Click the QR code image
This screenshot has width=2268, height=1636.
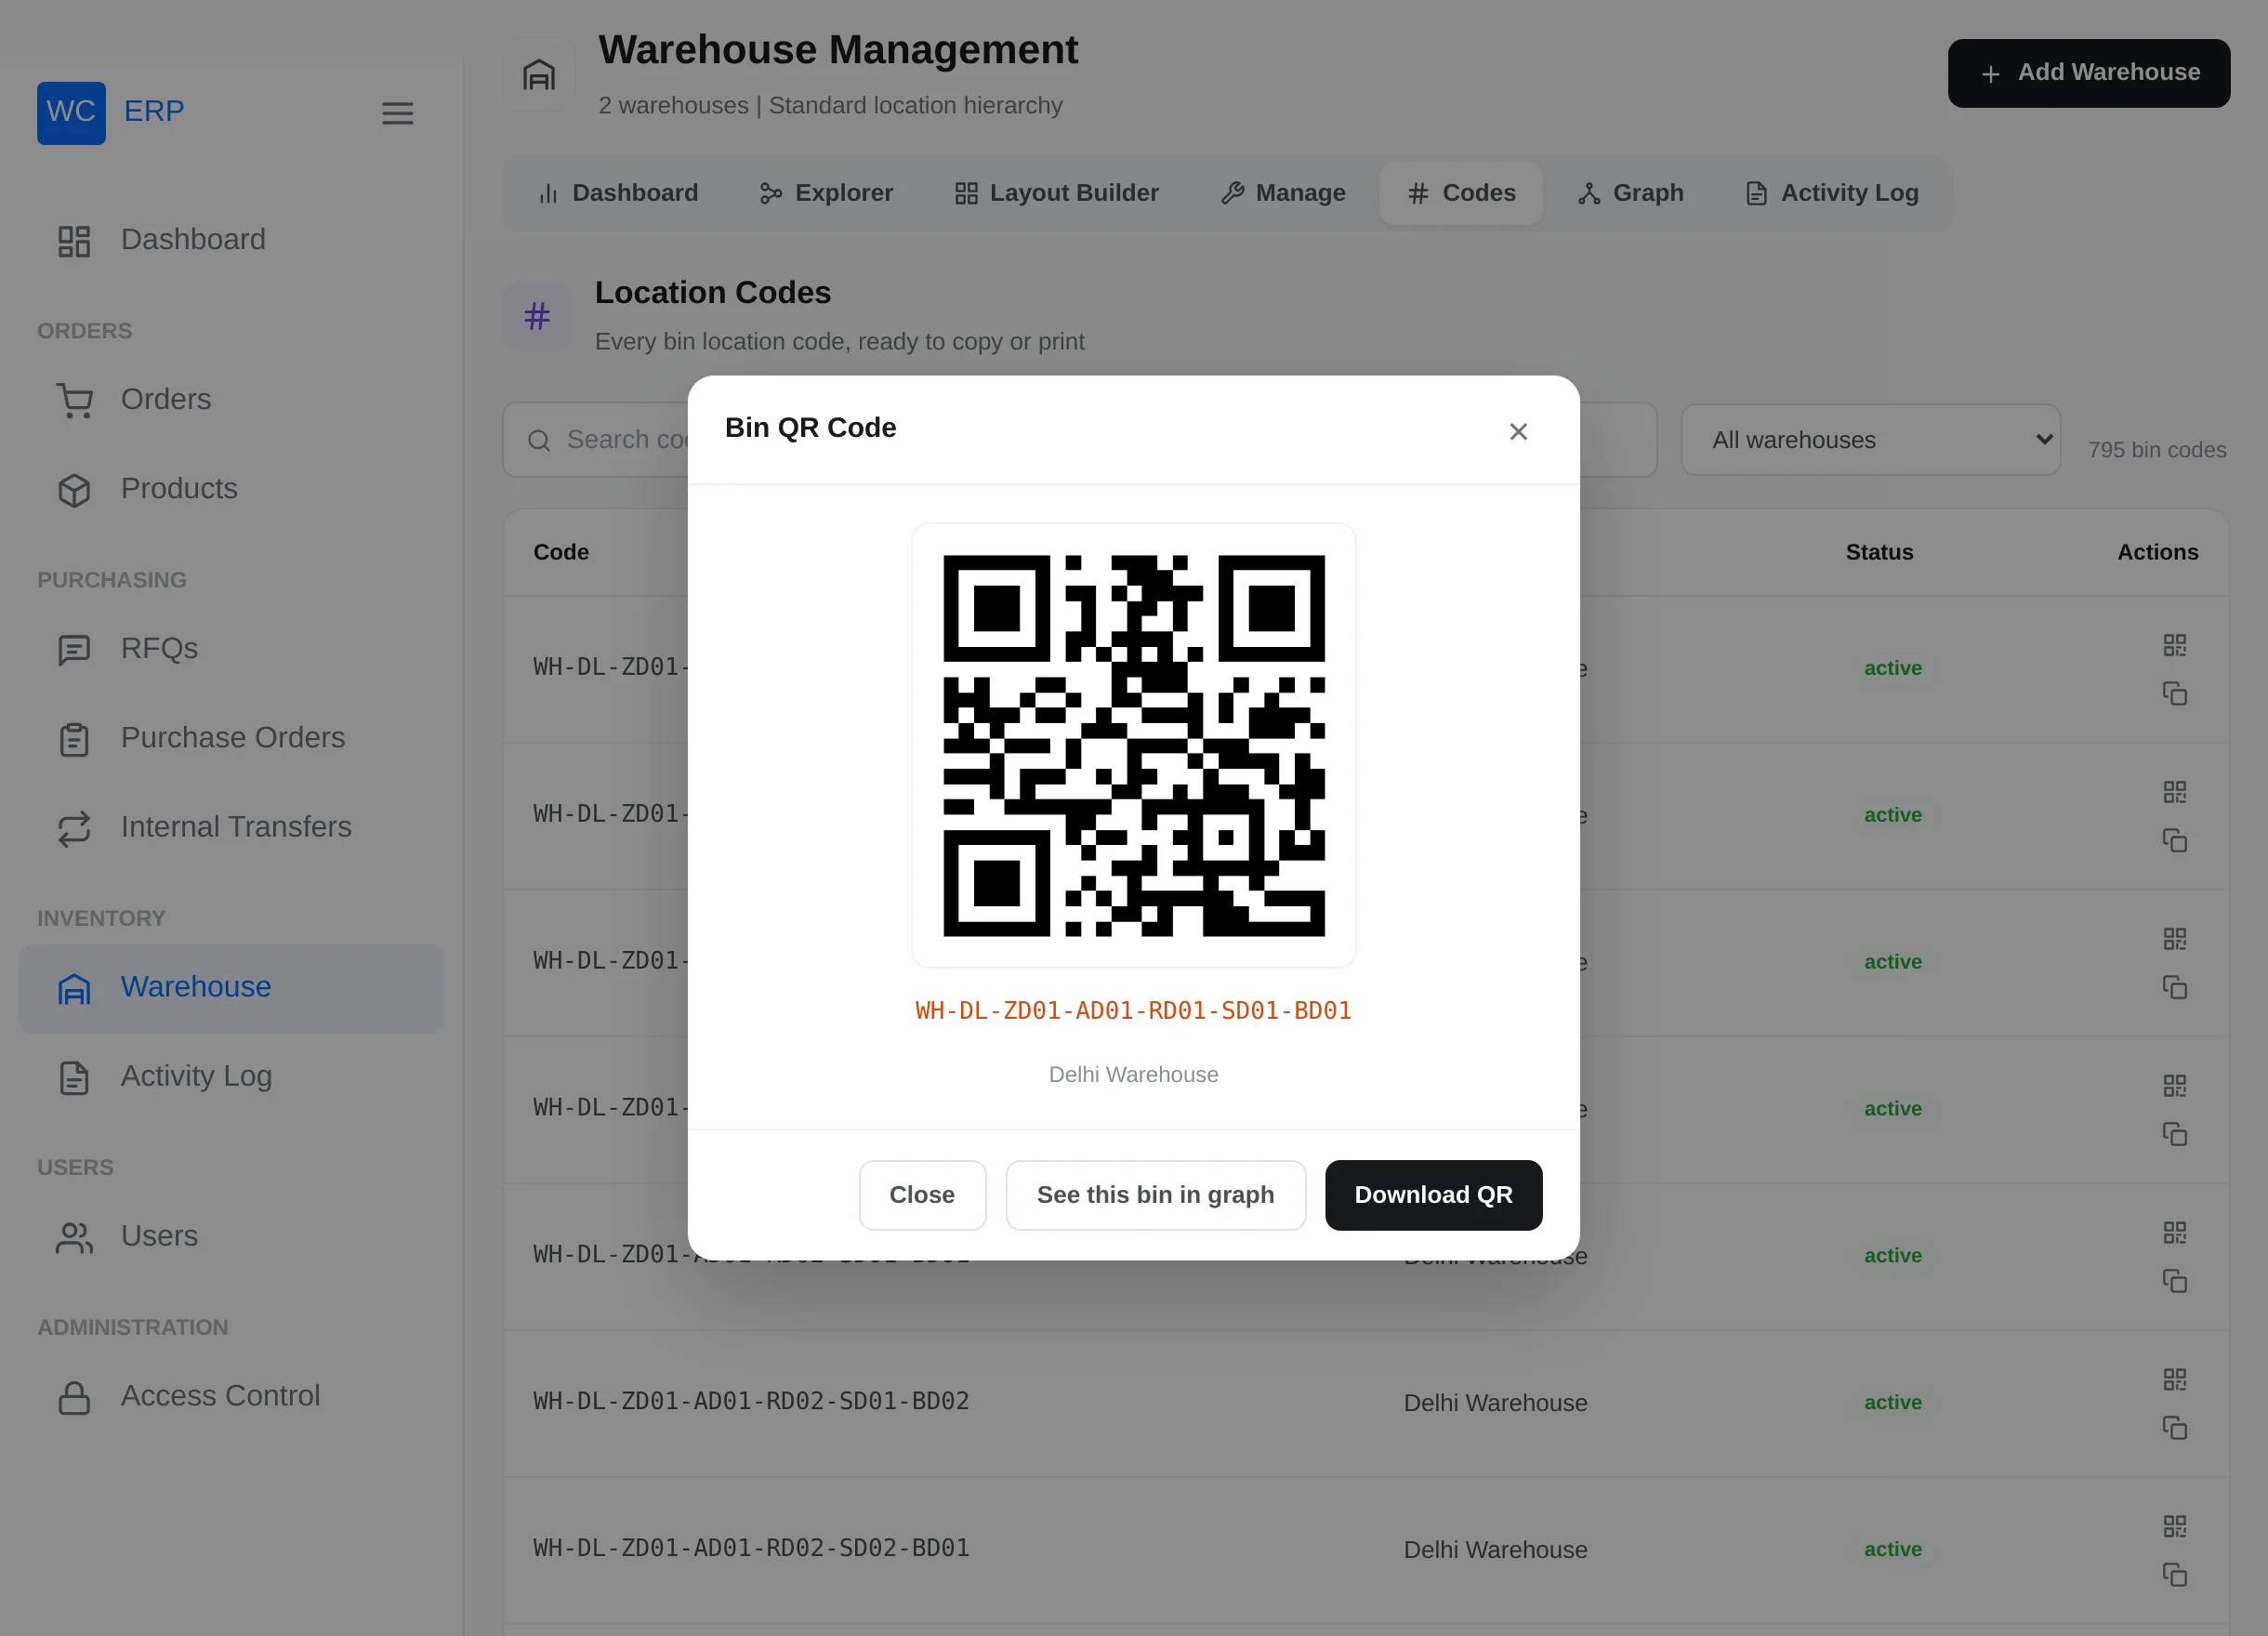coord(1134,746)
